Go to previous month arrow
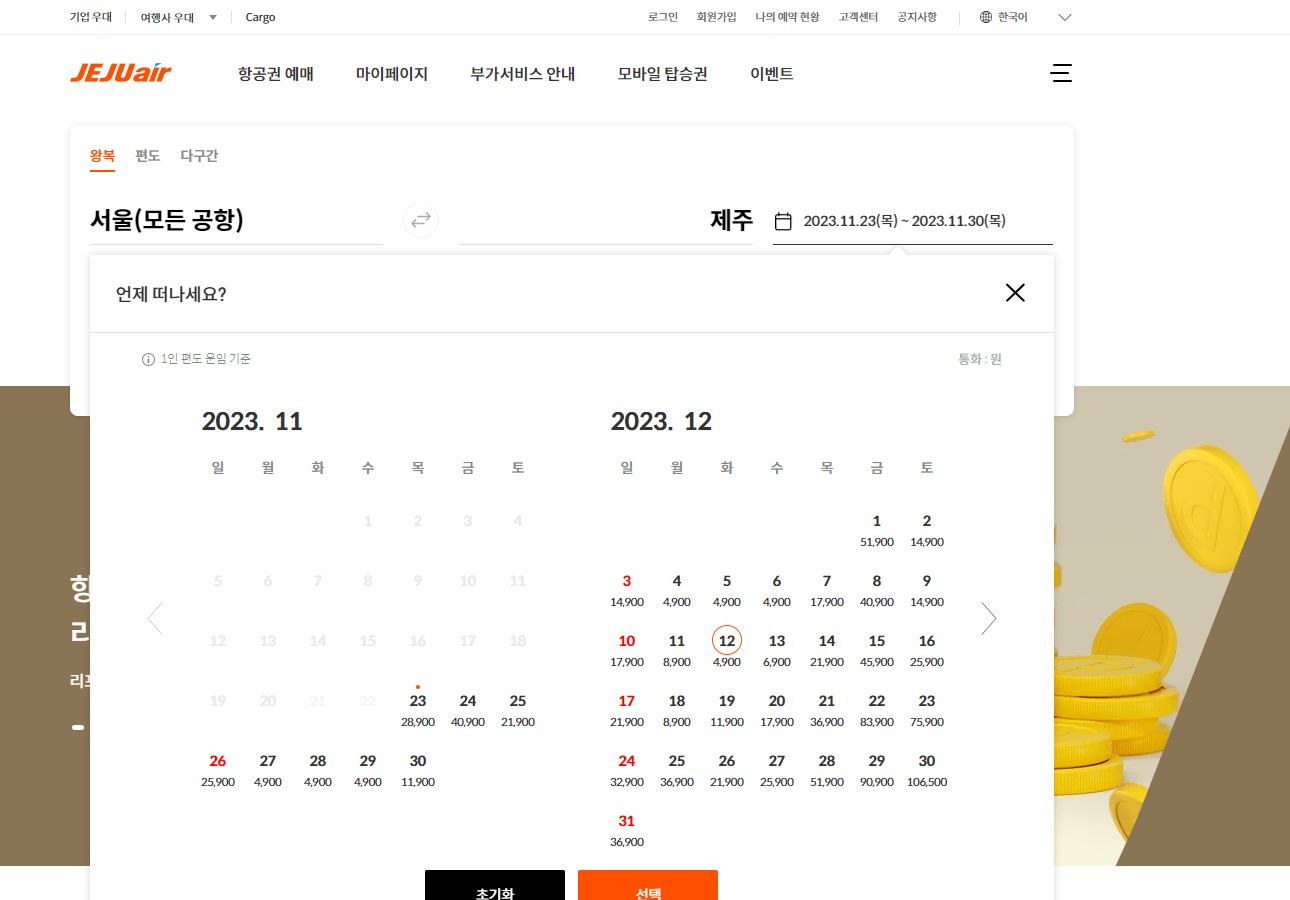The image size is (1290, 900). point(155,618)
